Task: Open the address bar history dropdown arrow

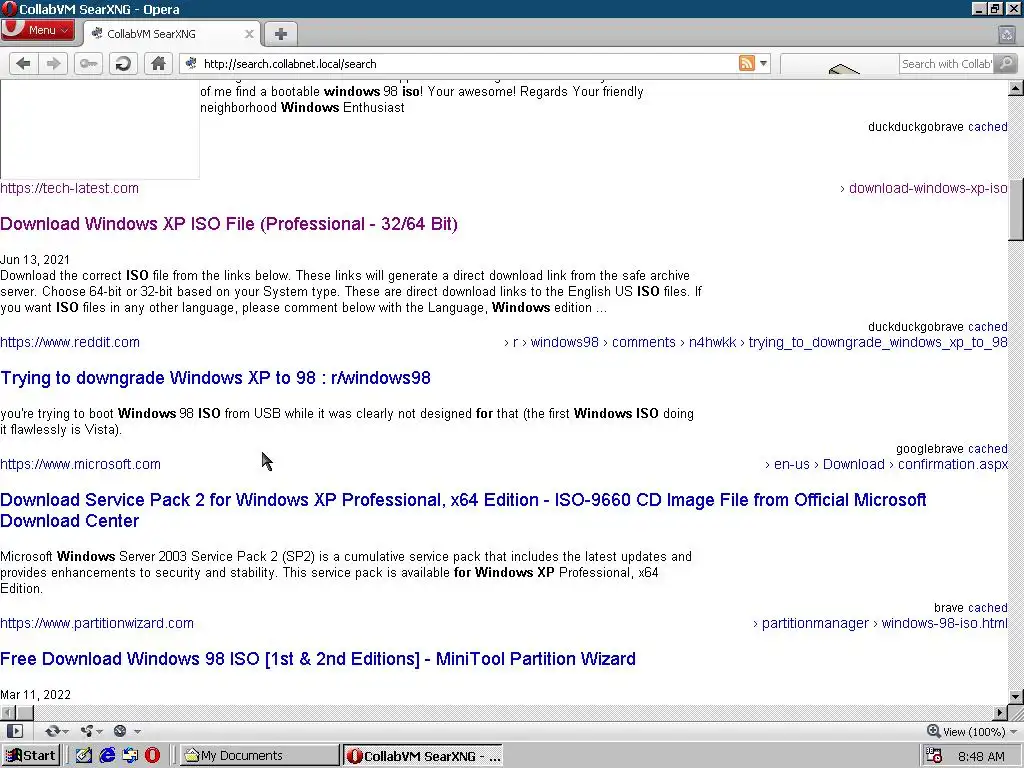Action: coord(763,63)
